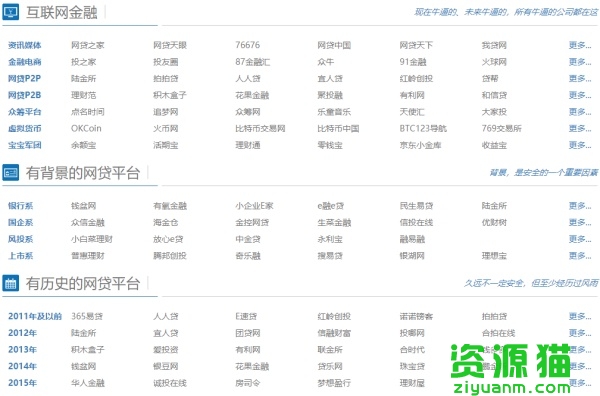Expand 更多 in the 国企系 row
600x396 pixels.
[580, 222]
